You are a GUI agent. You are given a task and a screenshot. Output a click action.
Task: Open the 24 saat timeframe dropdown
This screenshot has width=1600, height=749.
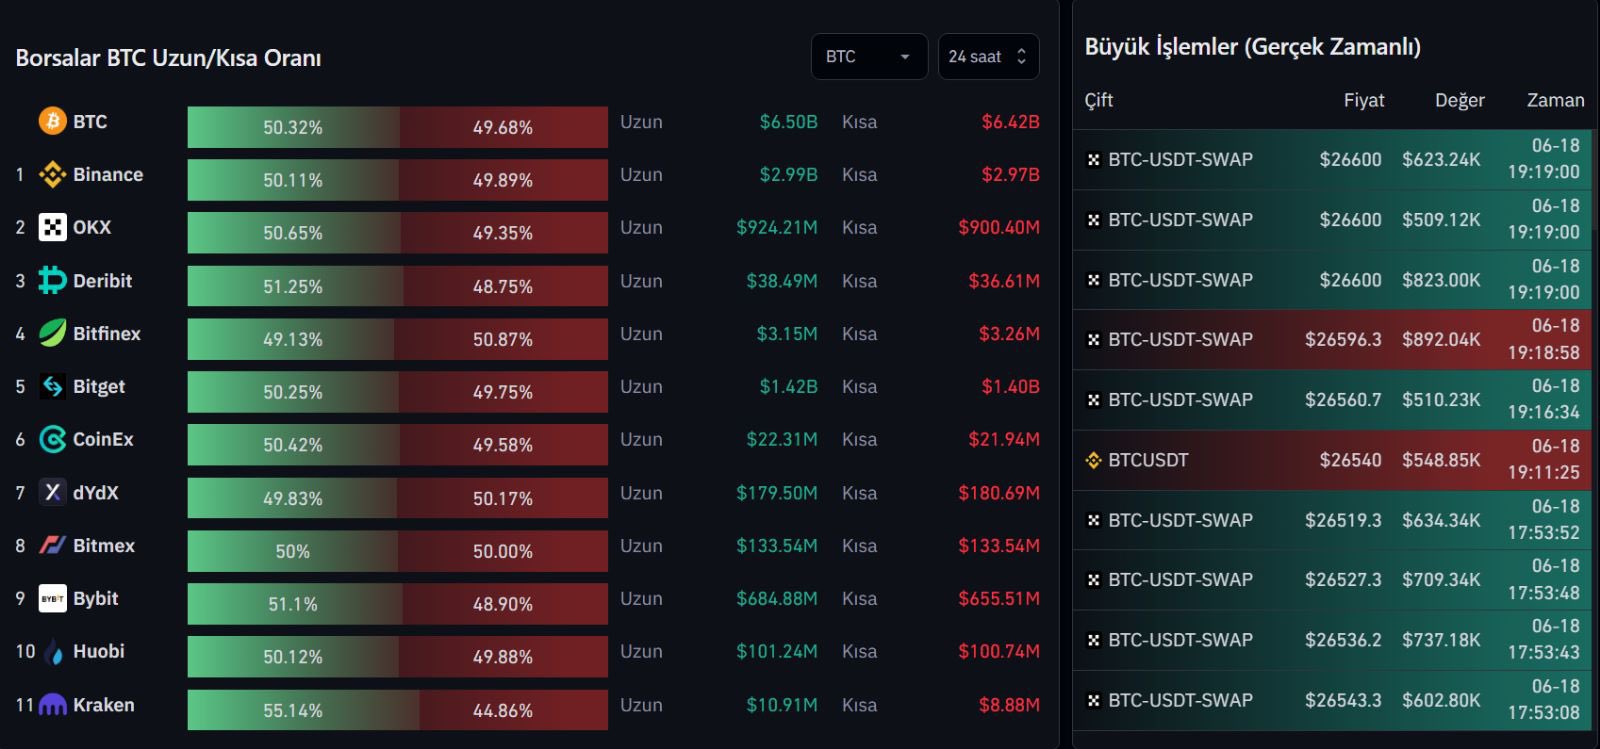pos(988,57)
